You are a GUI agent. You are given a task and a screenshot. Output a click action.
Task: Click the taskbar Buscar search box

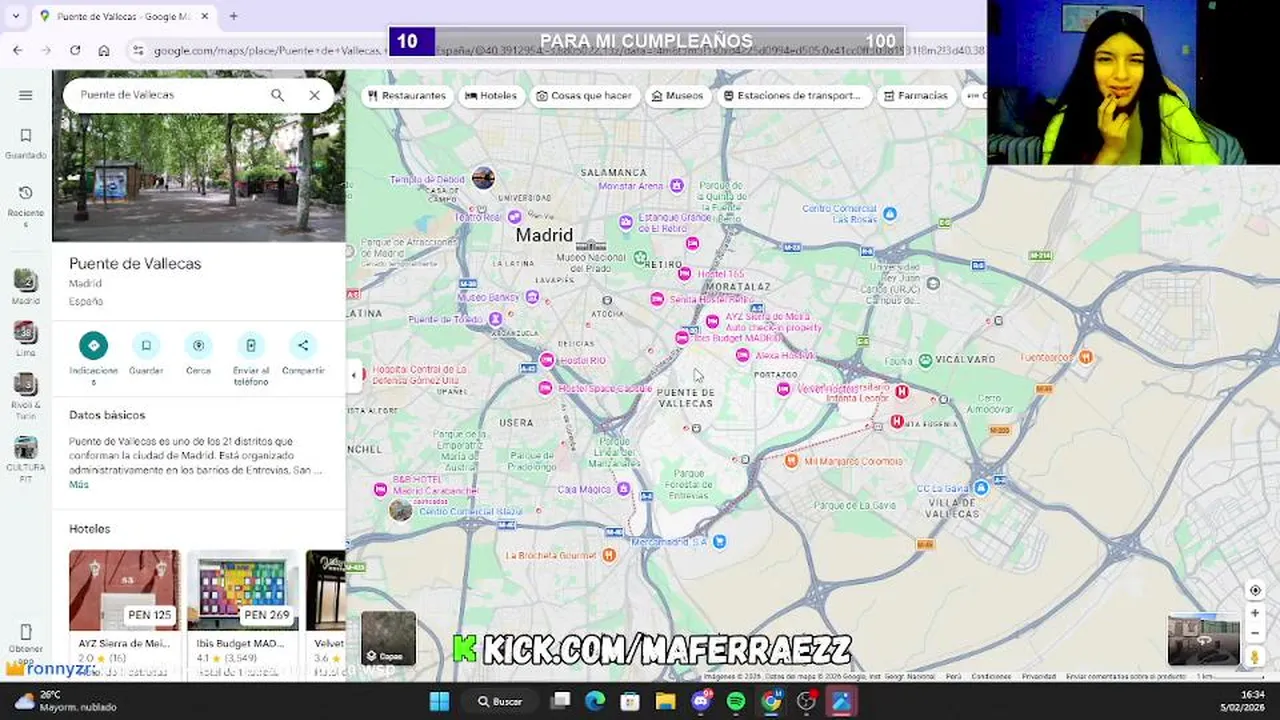click(x=500, y=701)
